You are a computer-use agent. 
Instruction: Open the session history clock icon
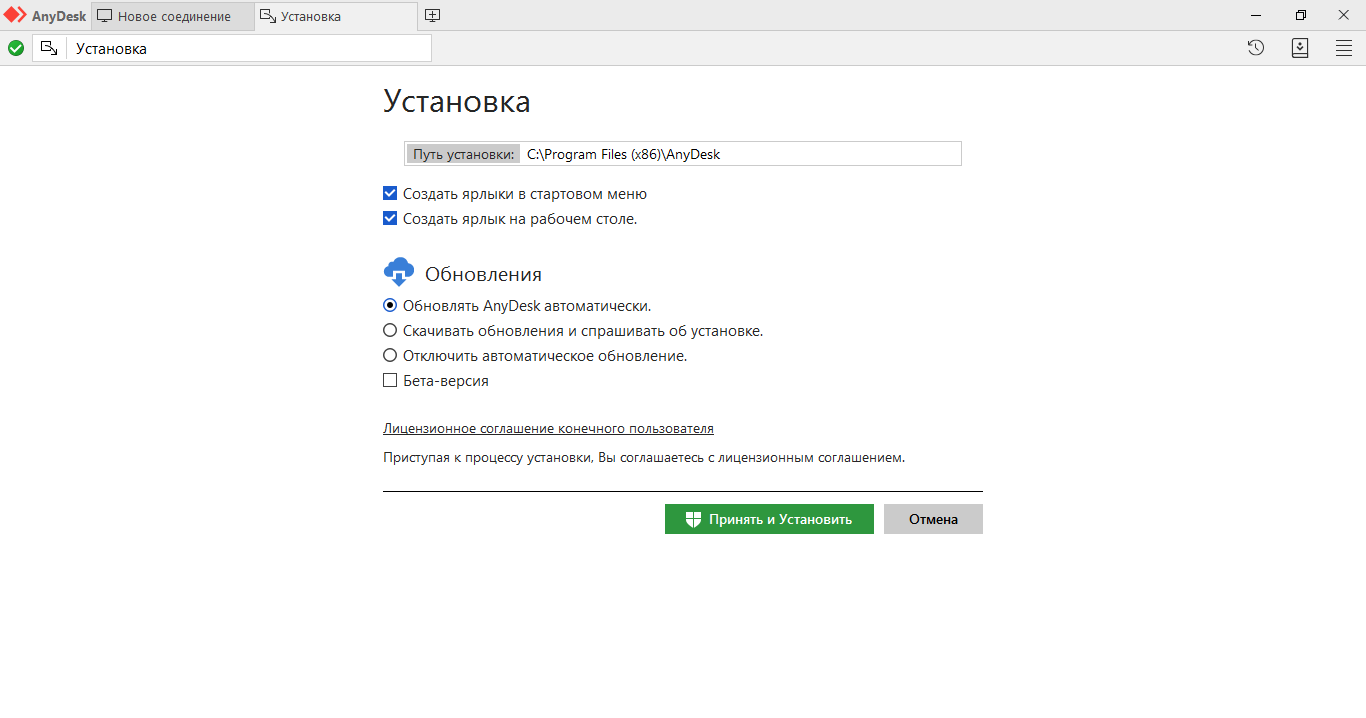(1256, 48)
